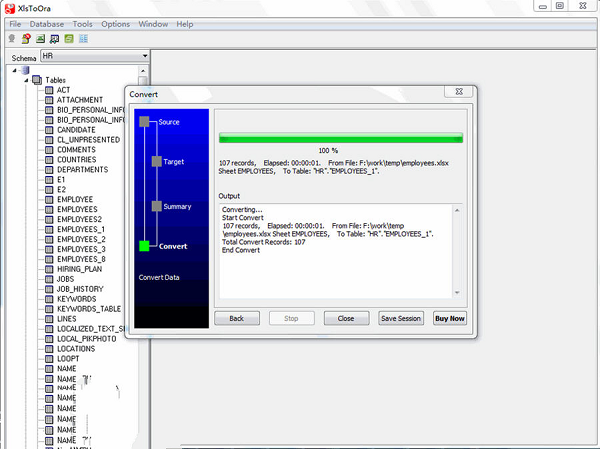Select the Target step square
Image resolution: width=600 pixels, height=449 pixels.
(156, 161)
